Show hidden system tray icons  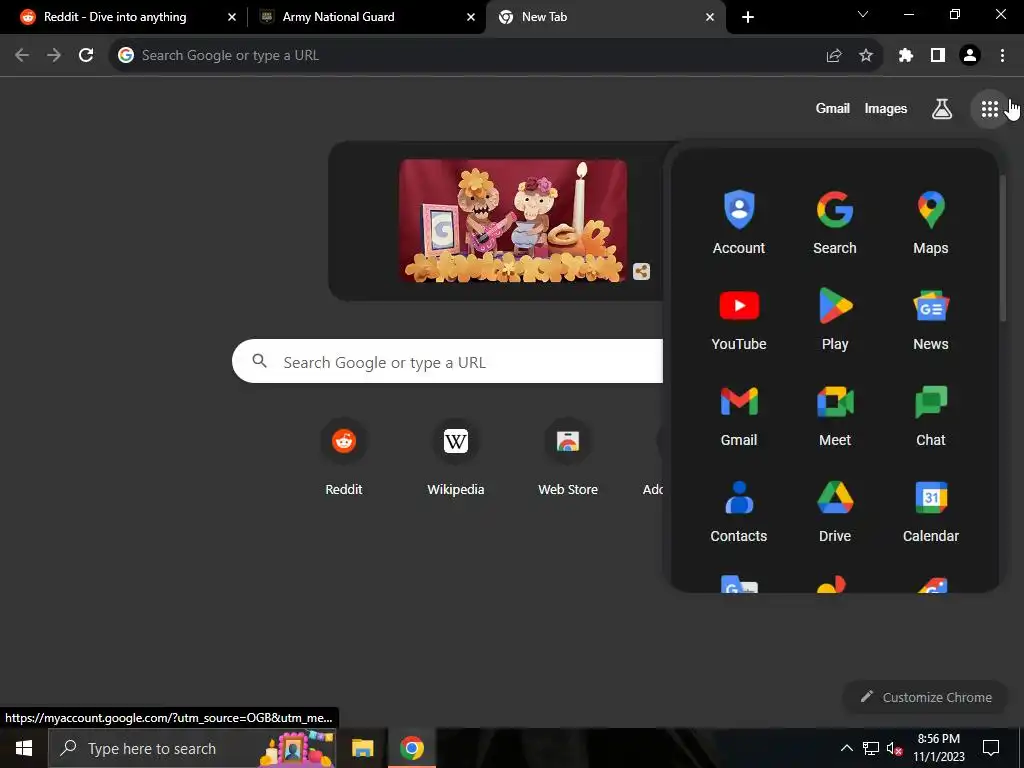846,748
